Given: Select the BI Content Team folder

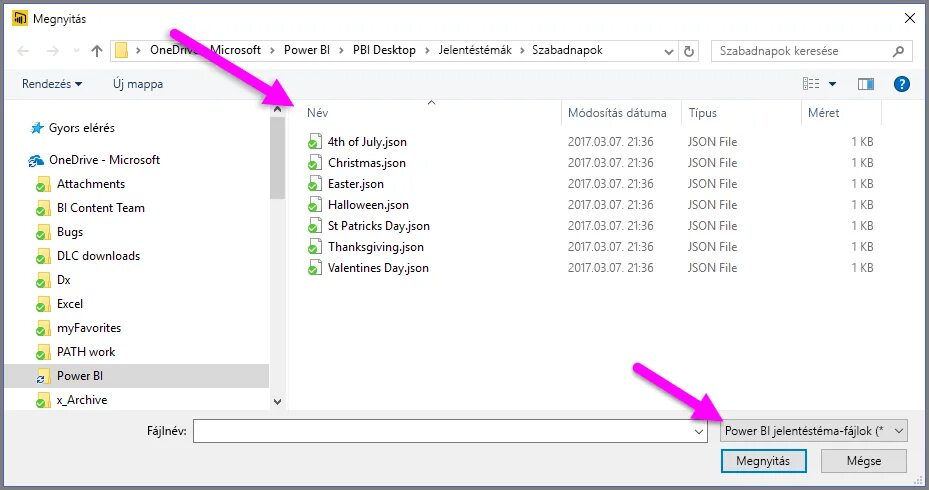Looking at the screenshot, I should (101, 208).
